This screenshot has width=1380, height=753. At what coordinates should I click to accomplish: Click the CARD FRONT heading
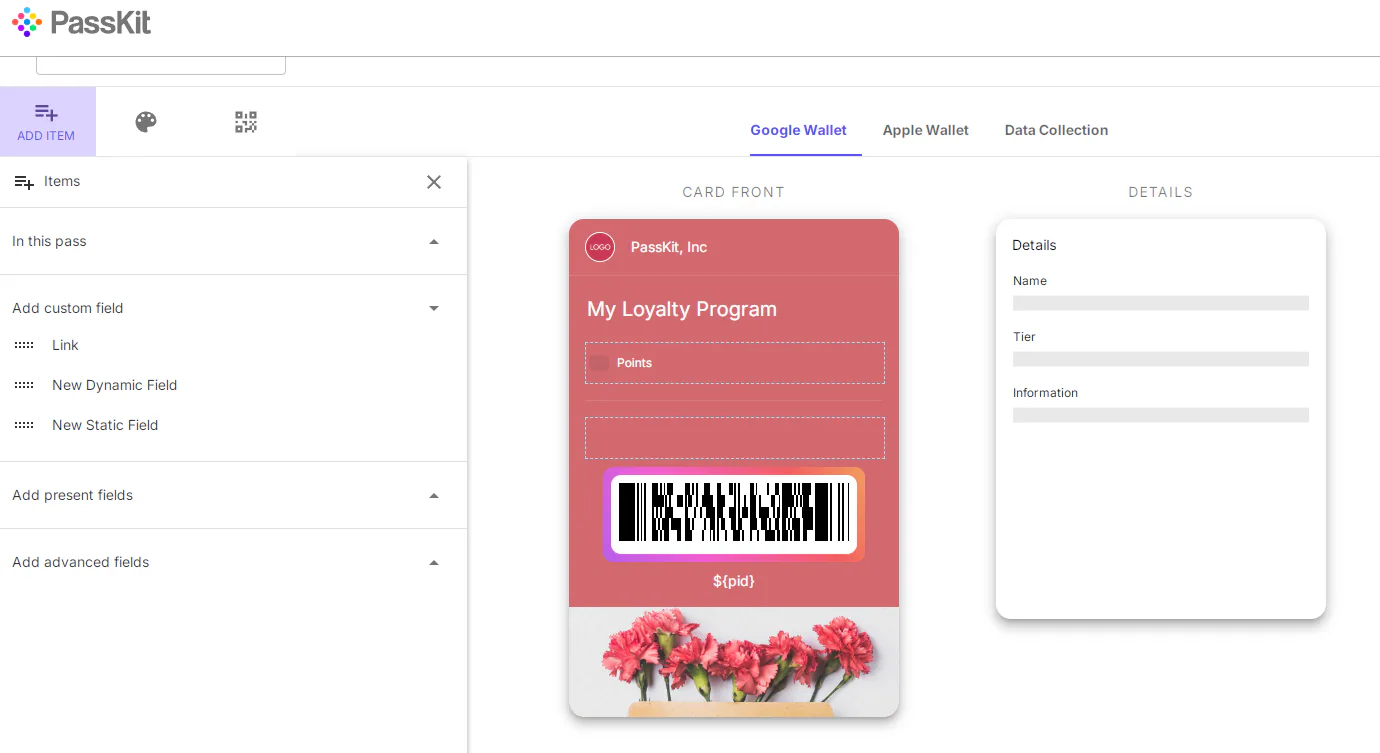[734, 192]
